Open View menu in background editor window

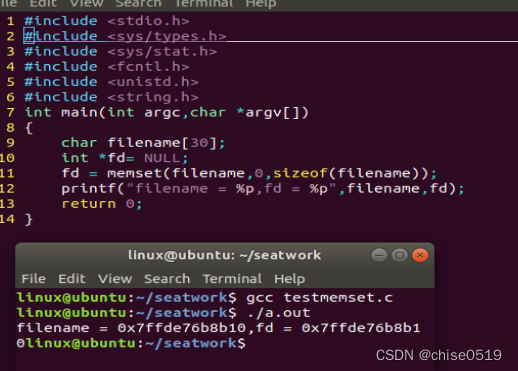[86, 3]
